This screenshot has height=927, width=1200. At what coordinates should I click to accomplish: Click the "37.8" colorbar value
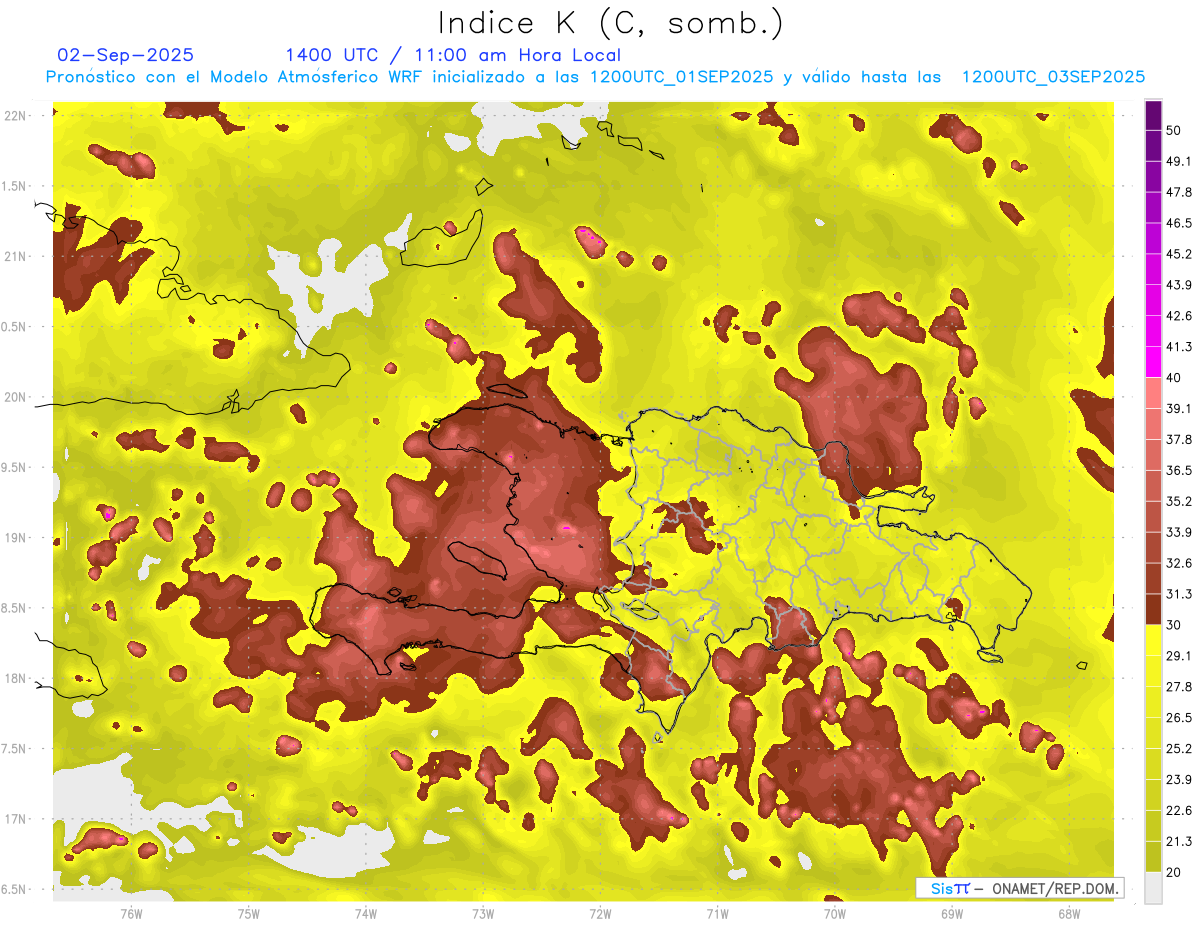coord(1178,439)
